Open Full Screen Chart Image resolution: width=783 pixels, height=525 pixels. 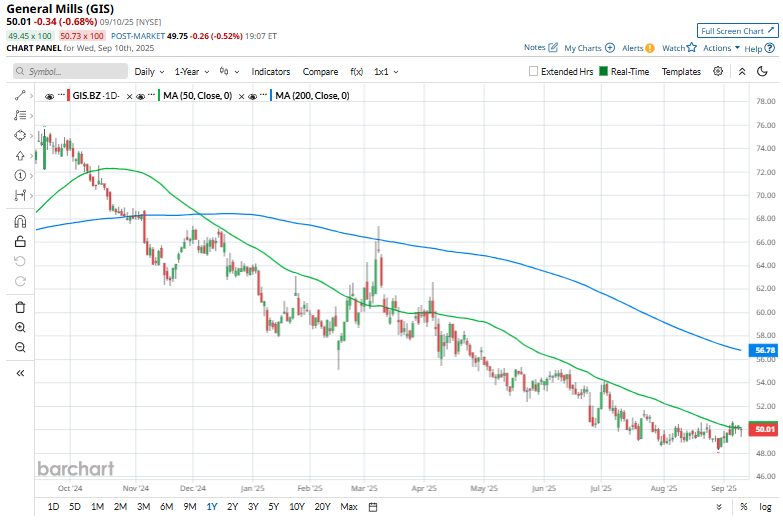point(738,31)
